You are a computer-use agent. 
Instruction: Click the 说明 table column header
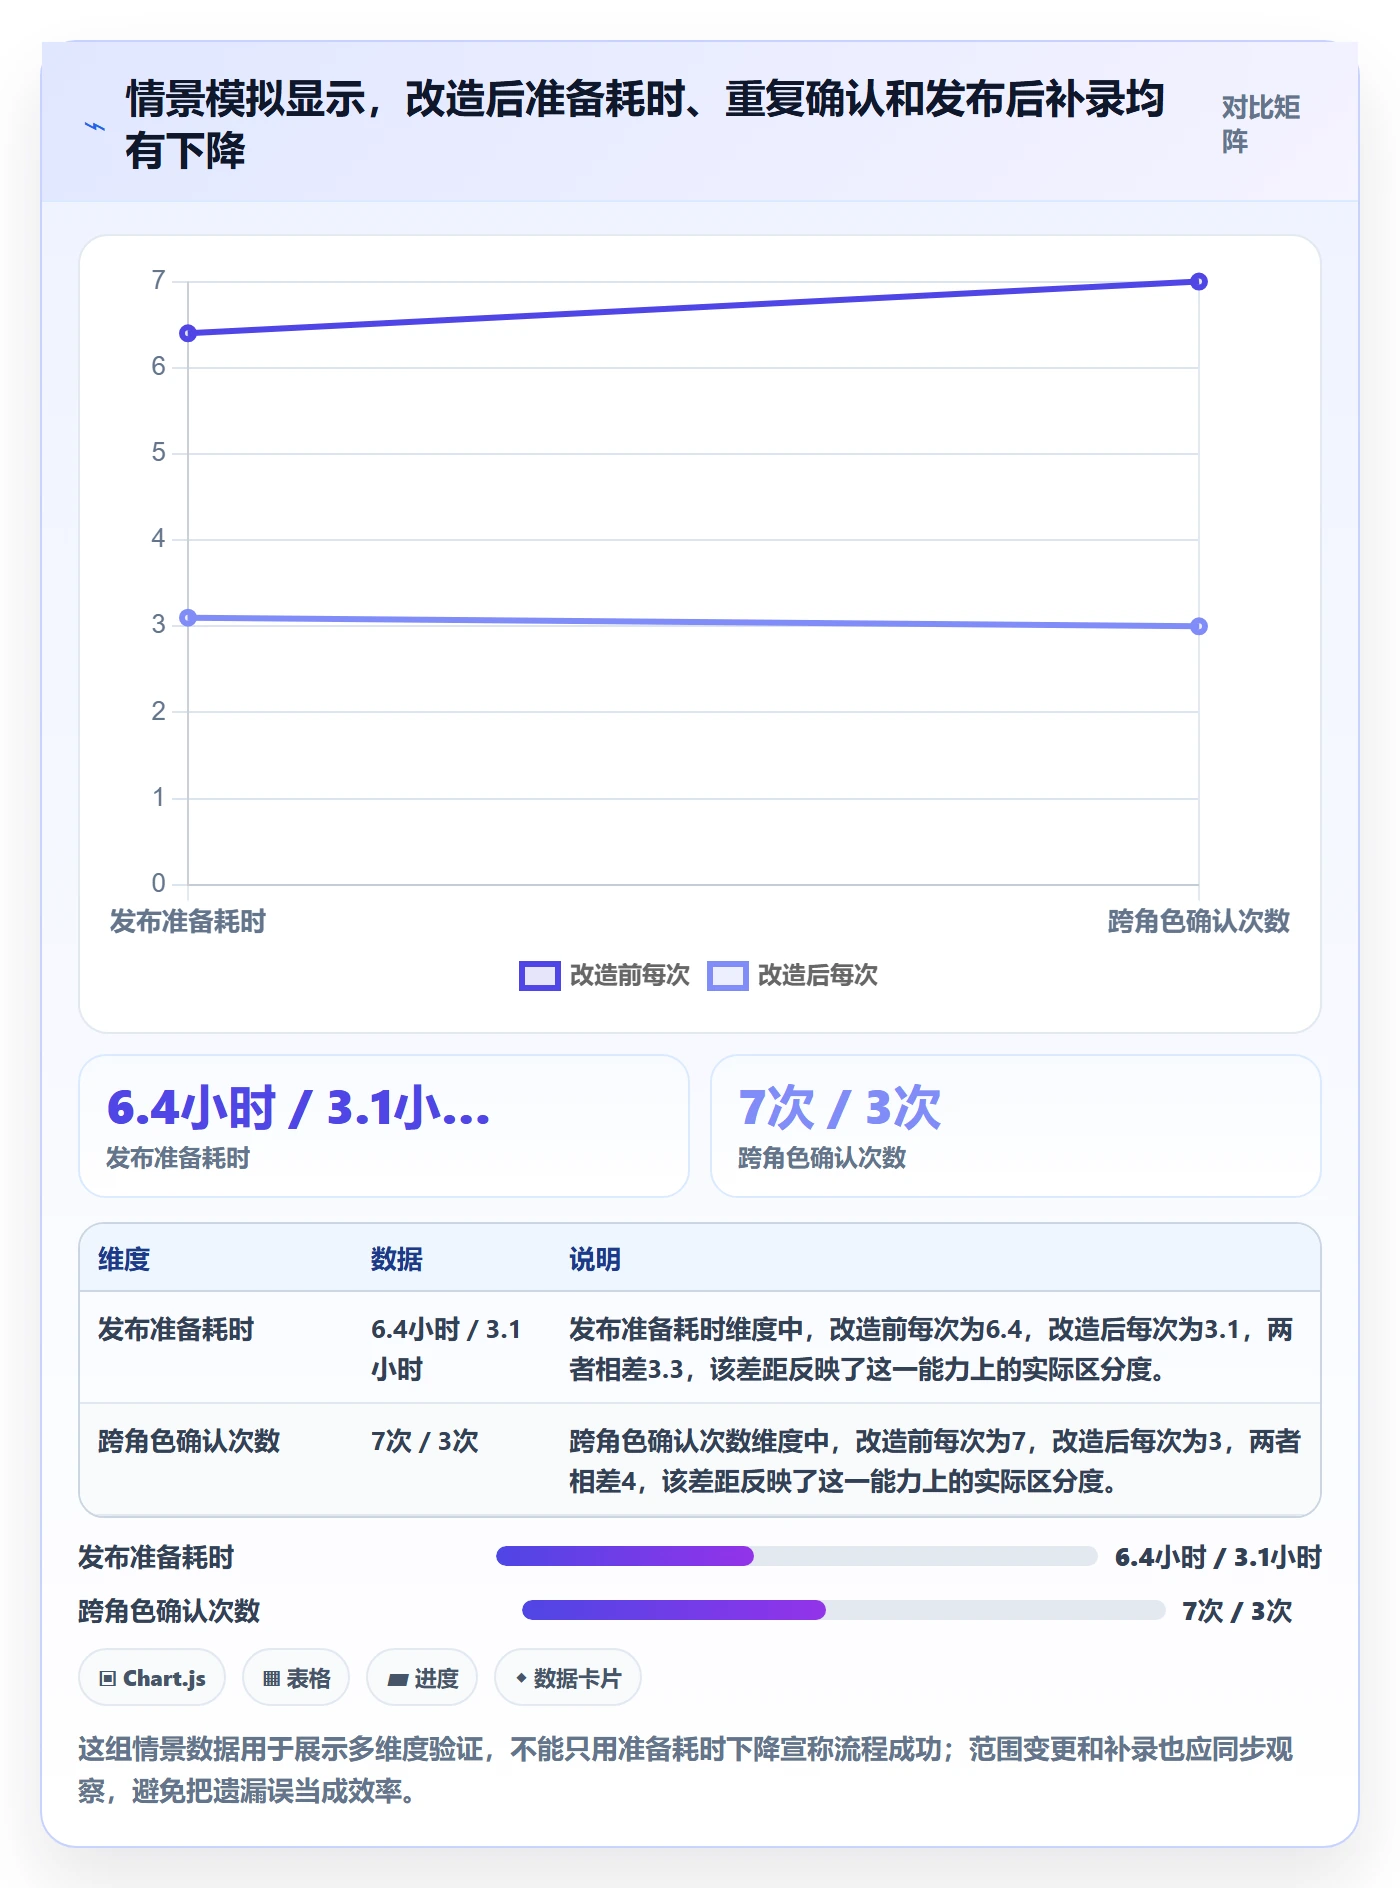coord(595,1259)
